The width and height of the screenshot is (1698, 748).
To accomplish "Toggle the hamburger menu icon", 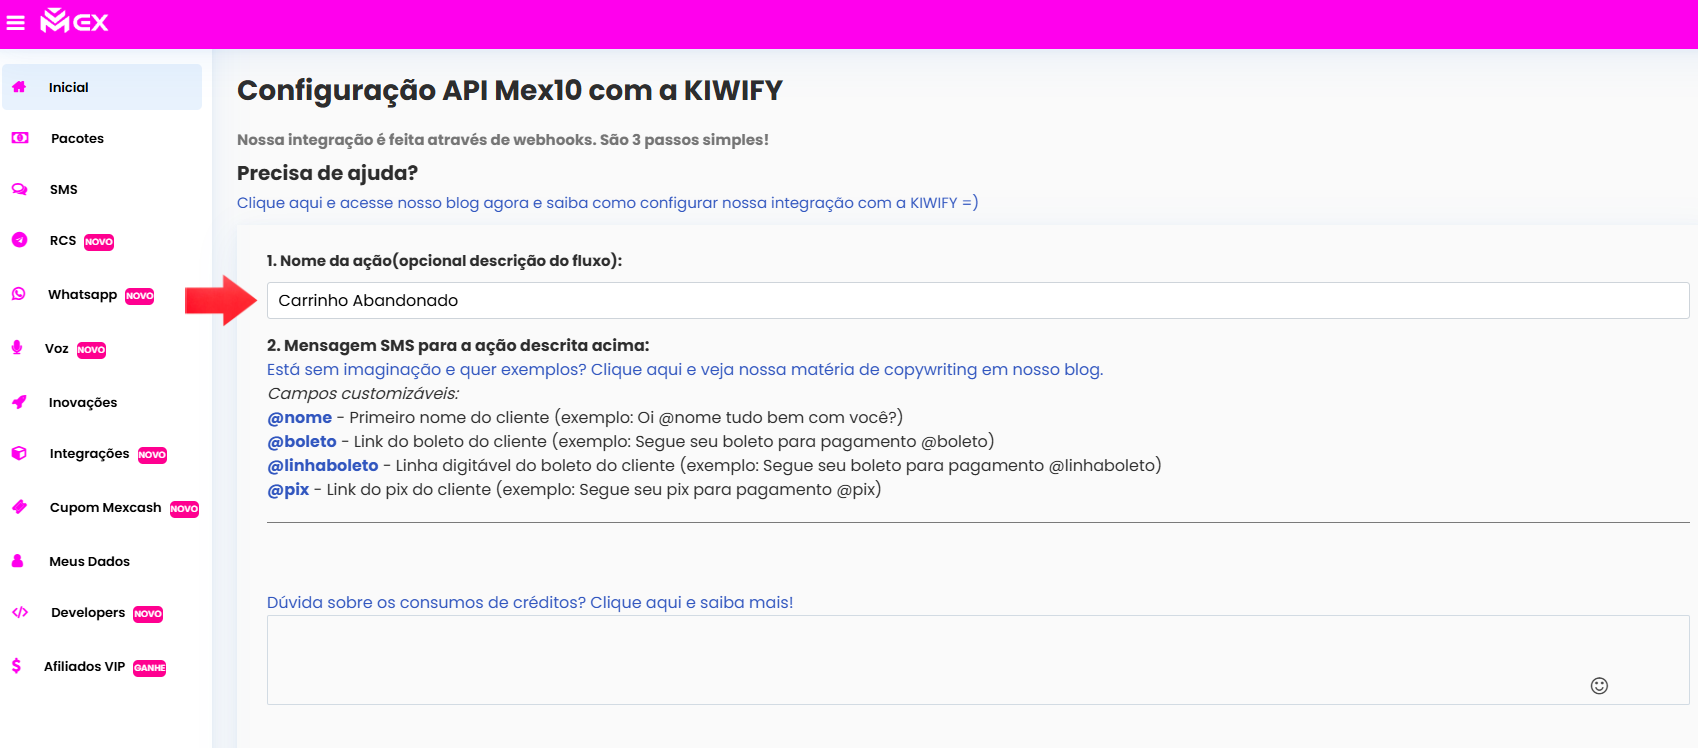I will coord(16,22).
